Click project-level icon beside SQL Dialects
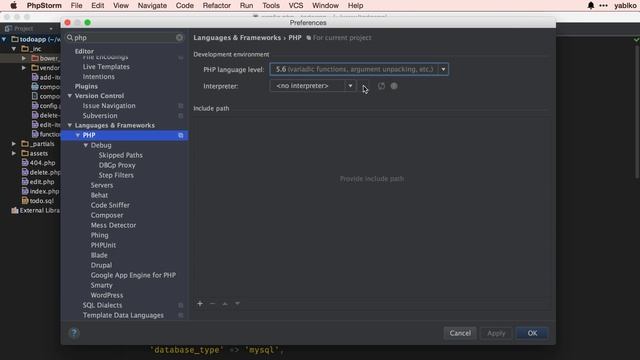 tap(180, 305)
